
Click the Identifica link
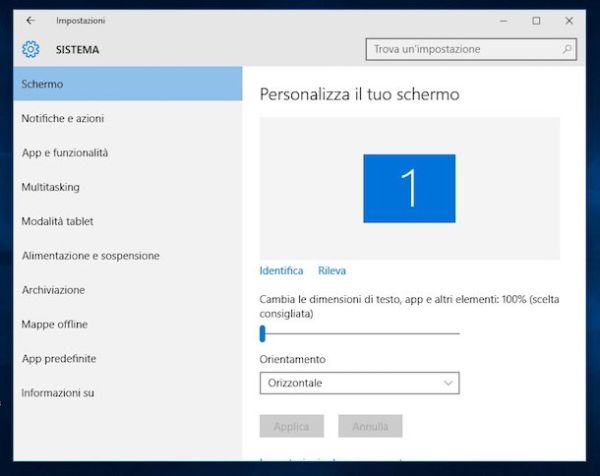tap(281, 271)
